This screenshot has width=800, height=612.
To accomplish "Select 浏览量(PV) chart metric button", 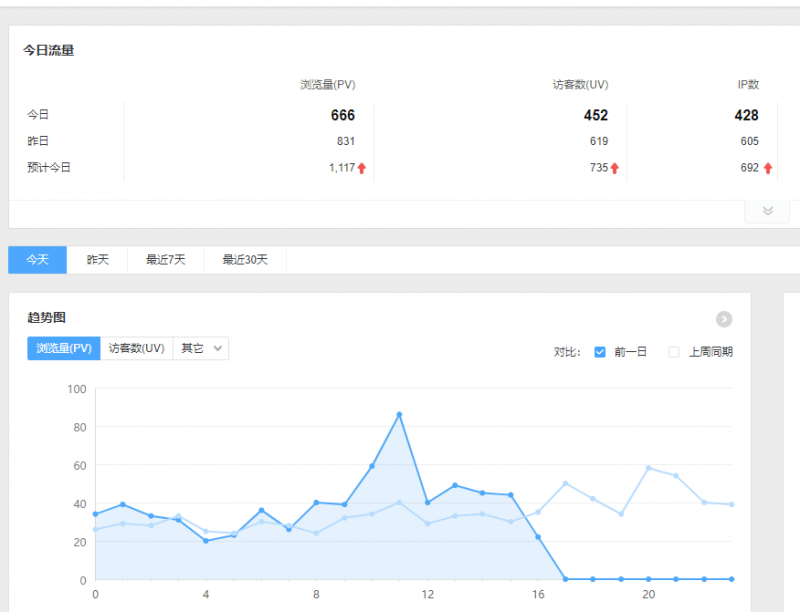I will (x=64, y=348).
